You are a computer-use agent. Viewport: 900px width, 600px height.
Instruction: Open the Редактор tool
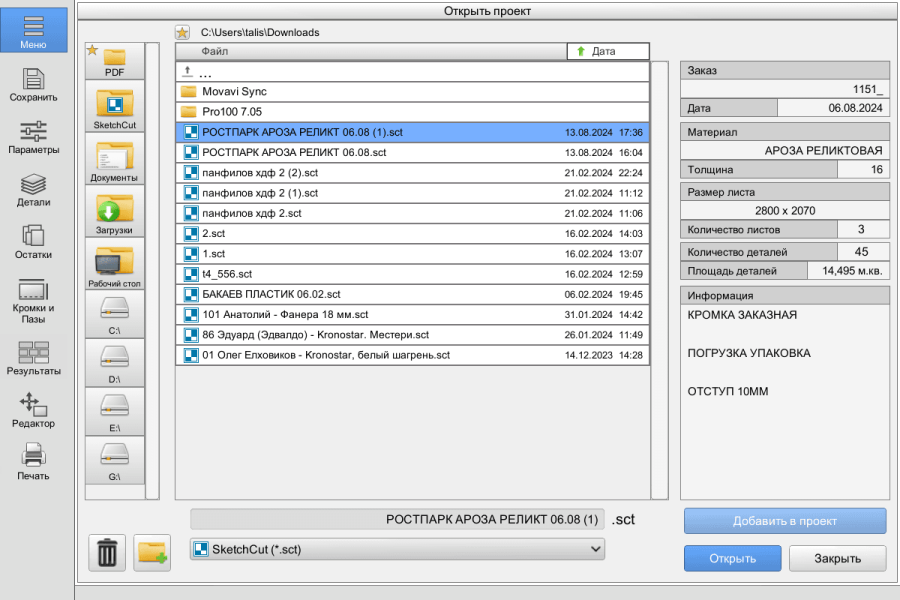33,411
